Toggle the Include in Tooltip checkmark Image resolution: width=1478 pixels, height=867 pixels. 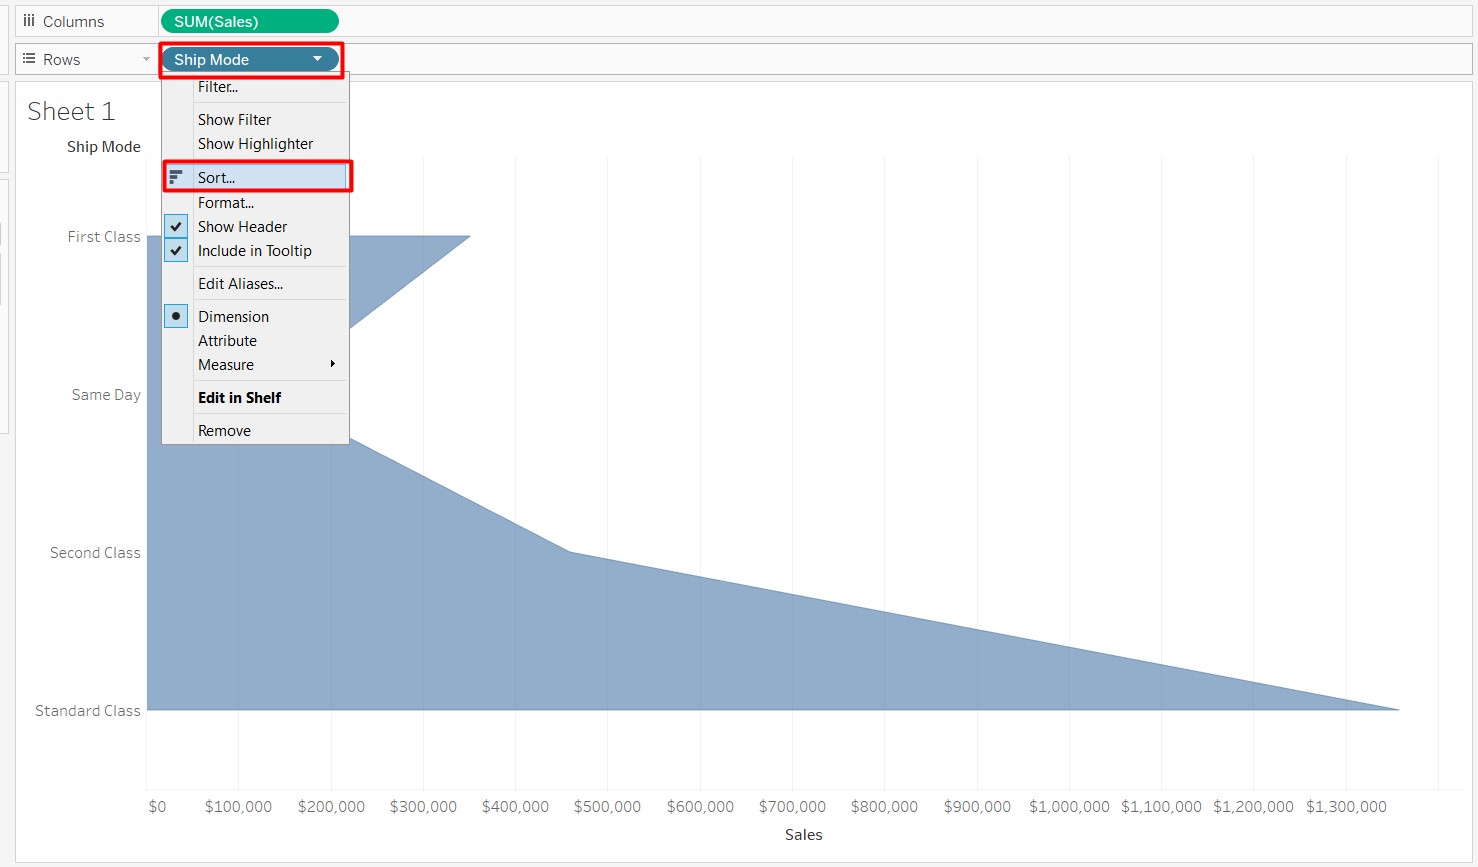tap(176, 251)
